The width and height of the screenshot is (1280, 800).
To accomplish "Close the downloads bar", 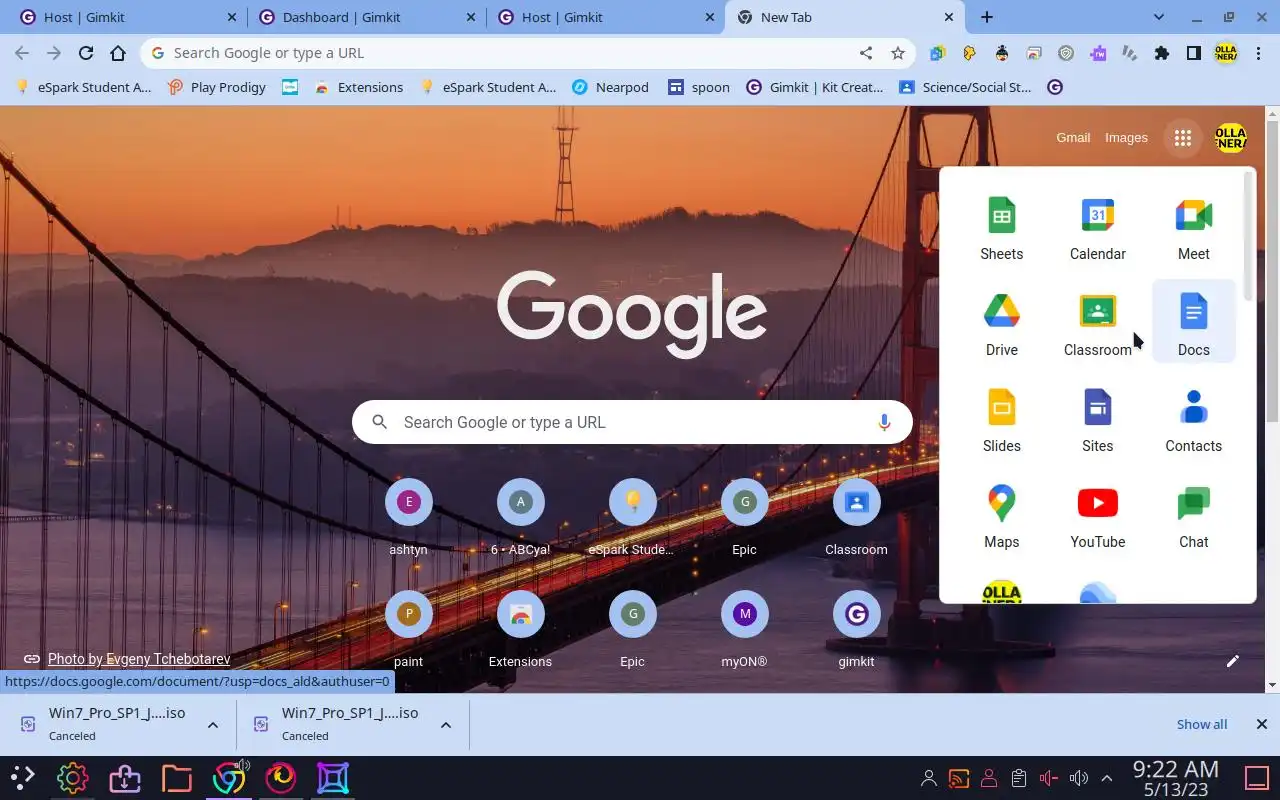I will click(x=1262, y=724).
